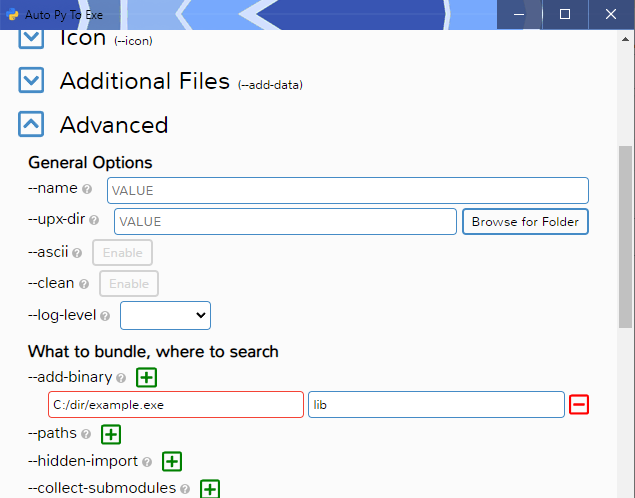Click the Advanced heading text
The image size is (635, 498).
click(x=114, y=125)
